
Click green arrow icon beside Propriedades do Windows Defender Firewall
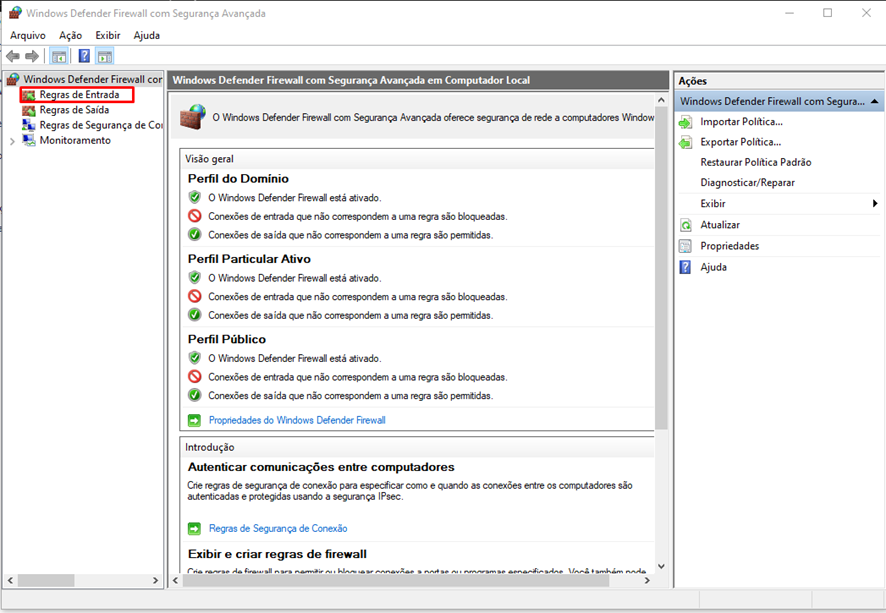[x=194, y=420]
